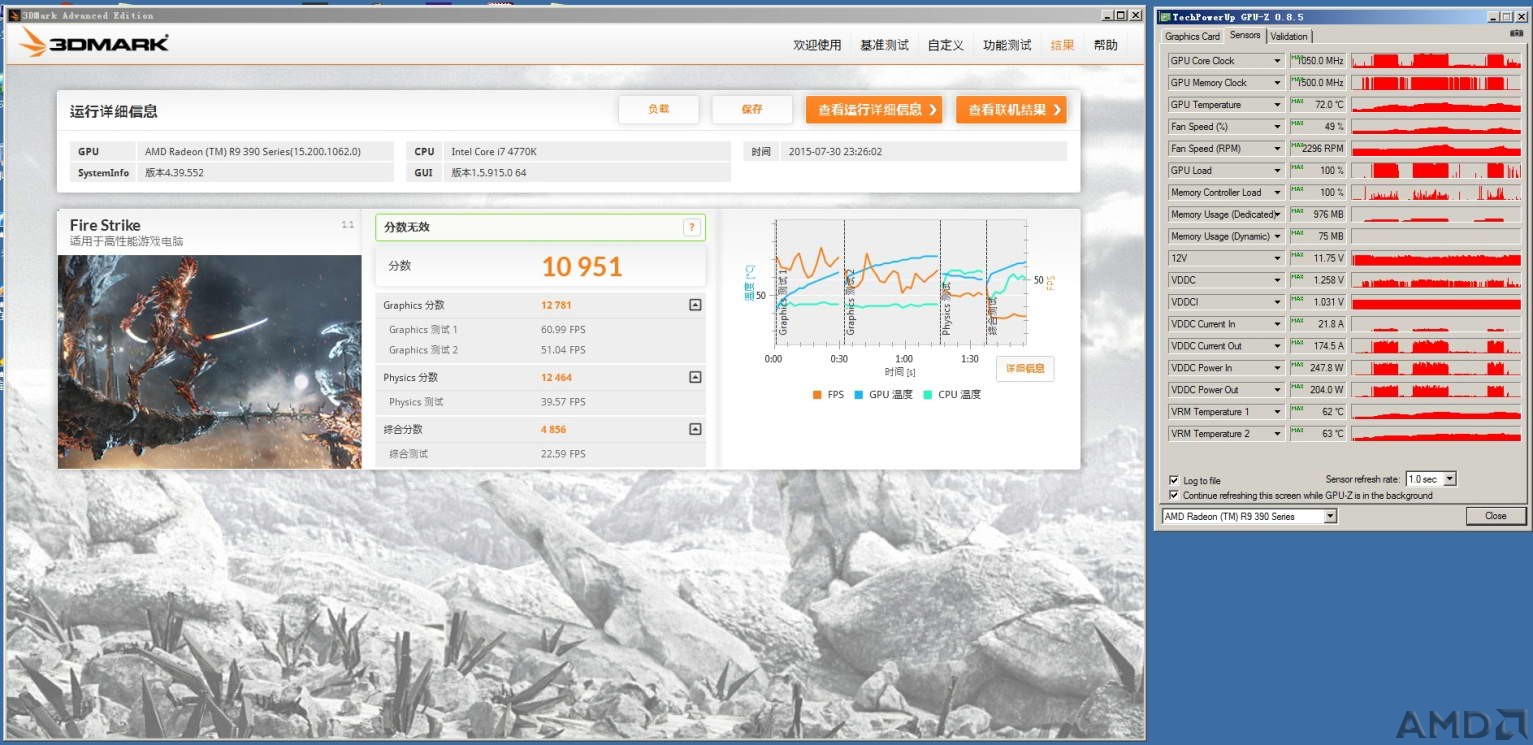Image resolution: width=1533 pixels, height=745 pixels.
Task: Click the orange FPS legend swatch
Action: point(817,395)
